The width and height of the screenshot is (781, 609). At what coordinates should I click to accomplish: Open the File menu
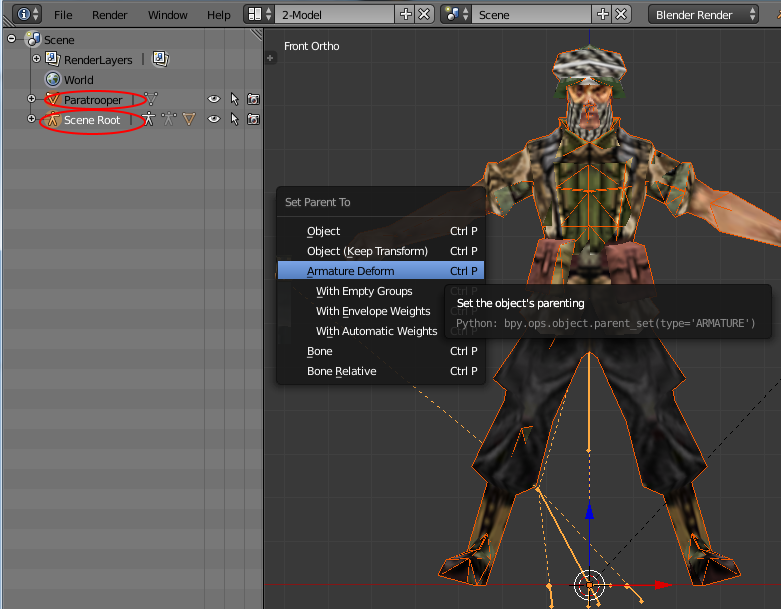[x=63, y=15]
